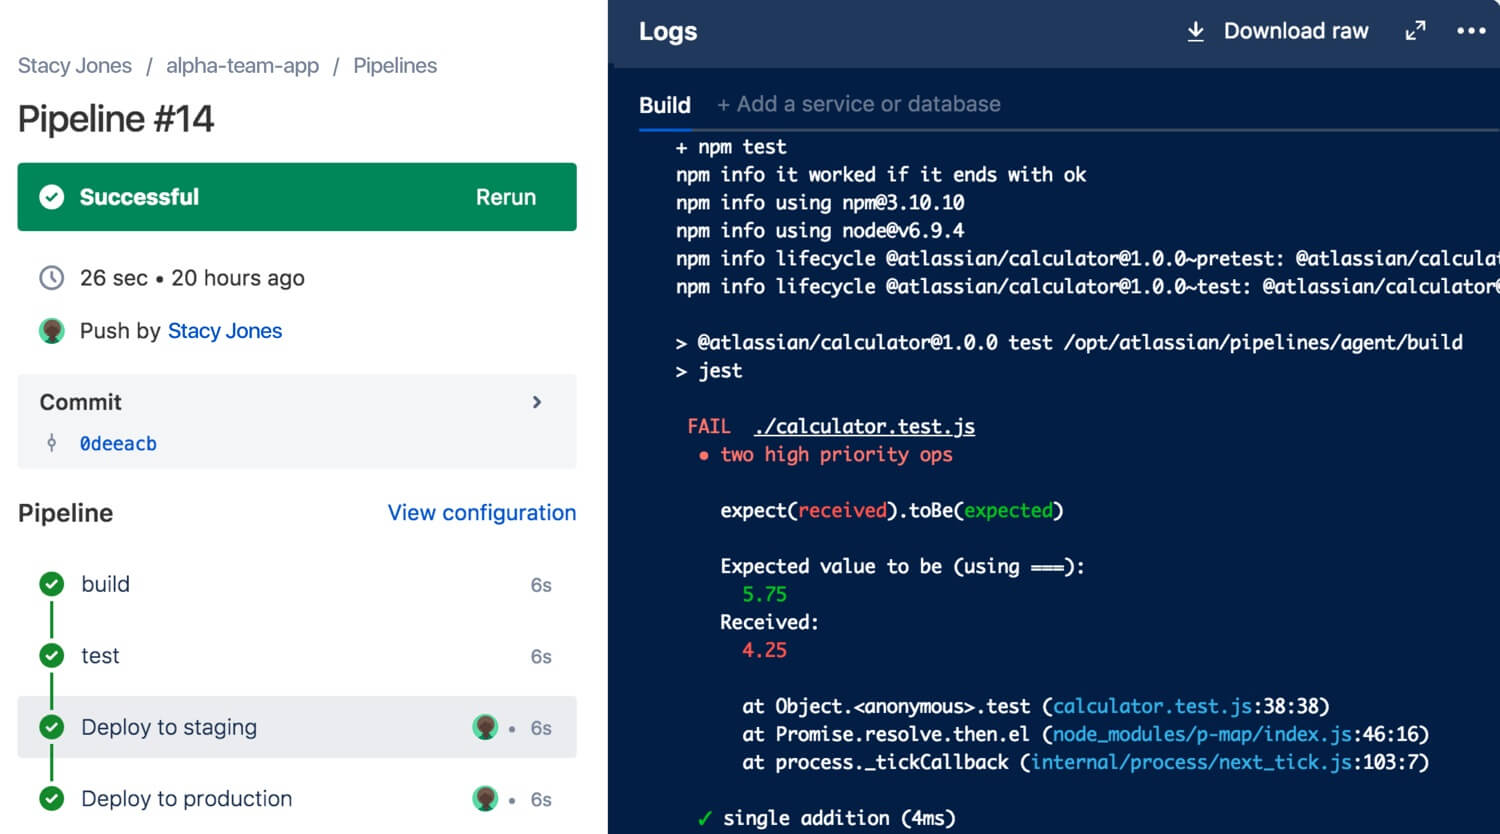Expand the Commit section chevron
Screen dimensions: 1500x834
(x=537, y=402)
